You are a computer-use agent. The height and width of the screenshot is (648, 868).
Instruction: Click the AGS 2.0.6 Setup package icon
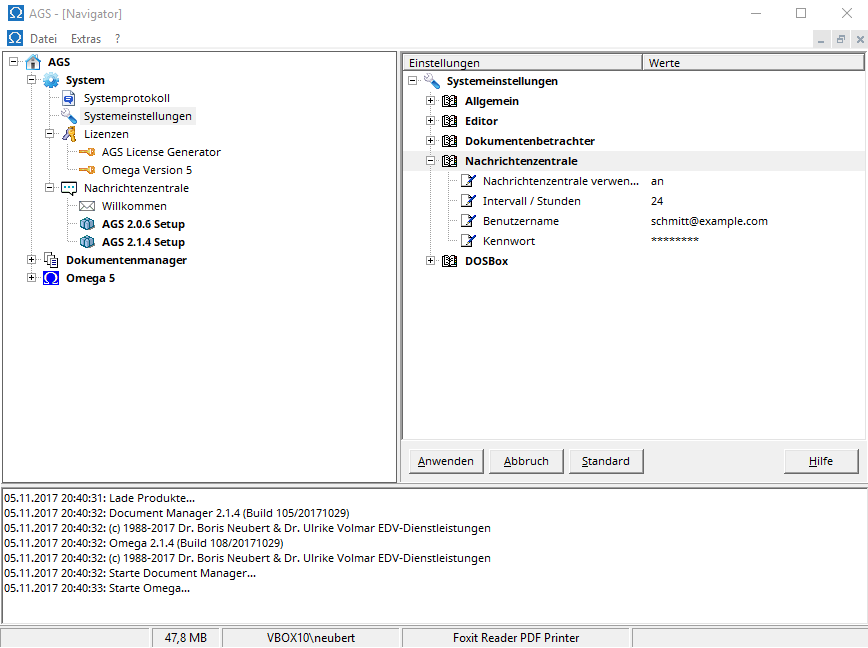pos(87,224)
